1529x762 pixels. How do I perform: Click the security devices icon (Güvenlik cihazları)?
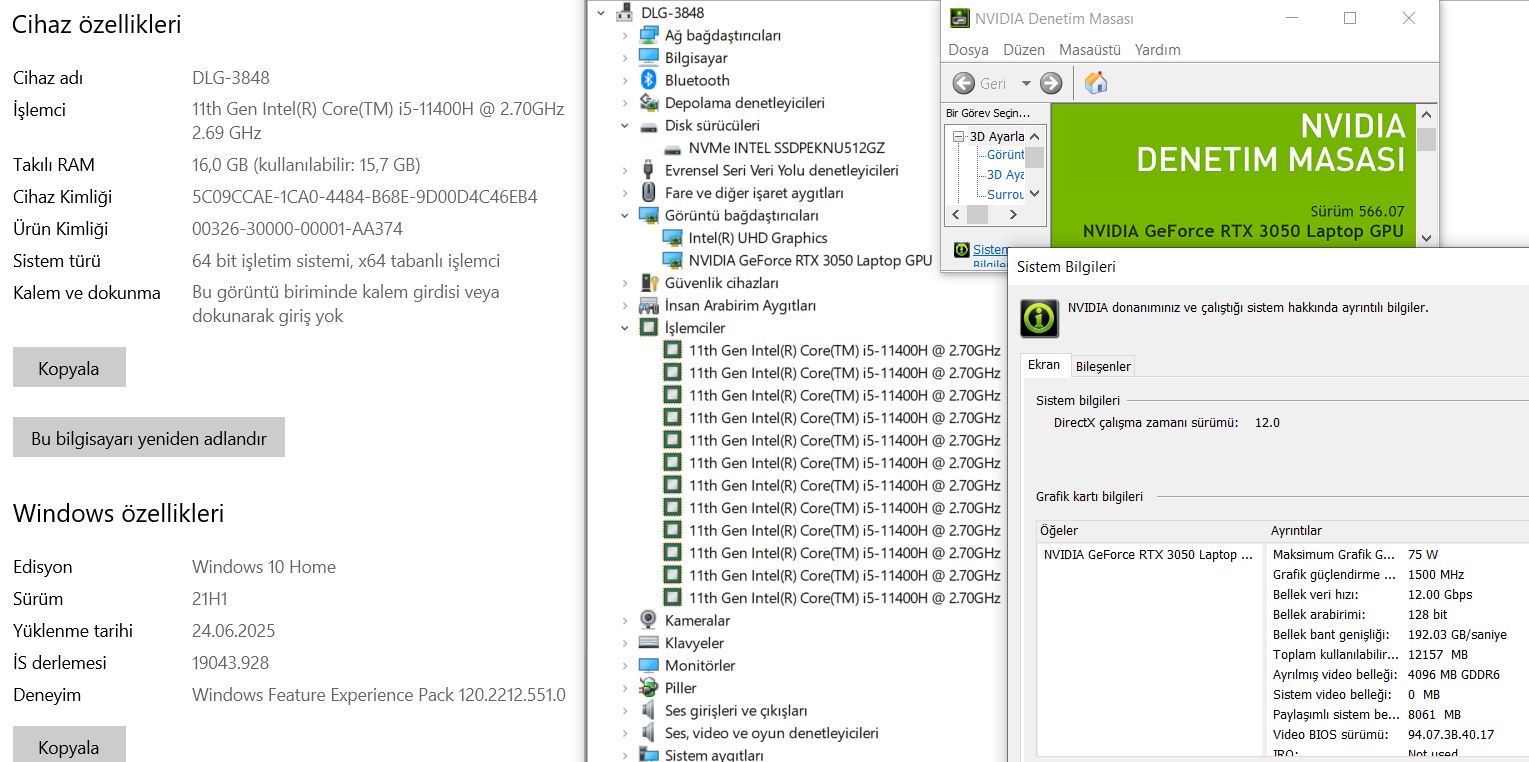(x=648, y=283)
